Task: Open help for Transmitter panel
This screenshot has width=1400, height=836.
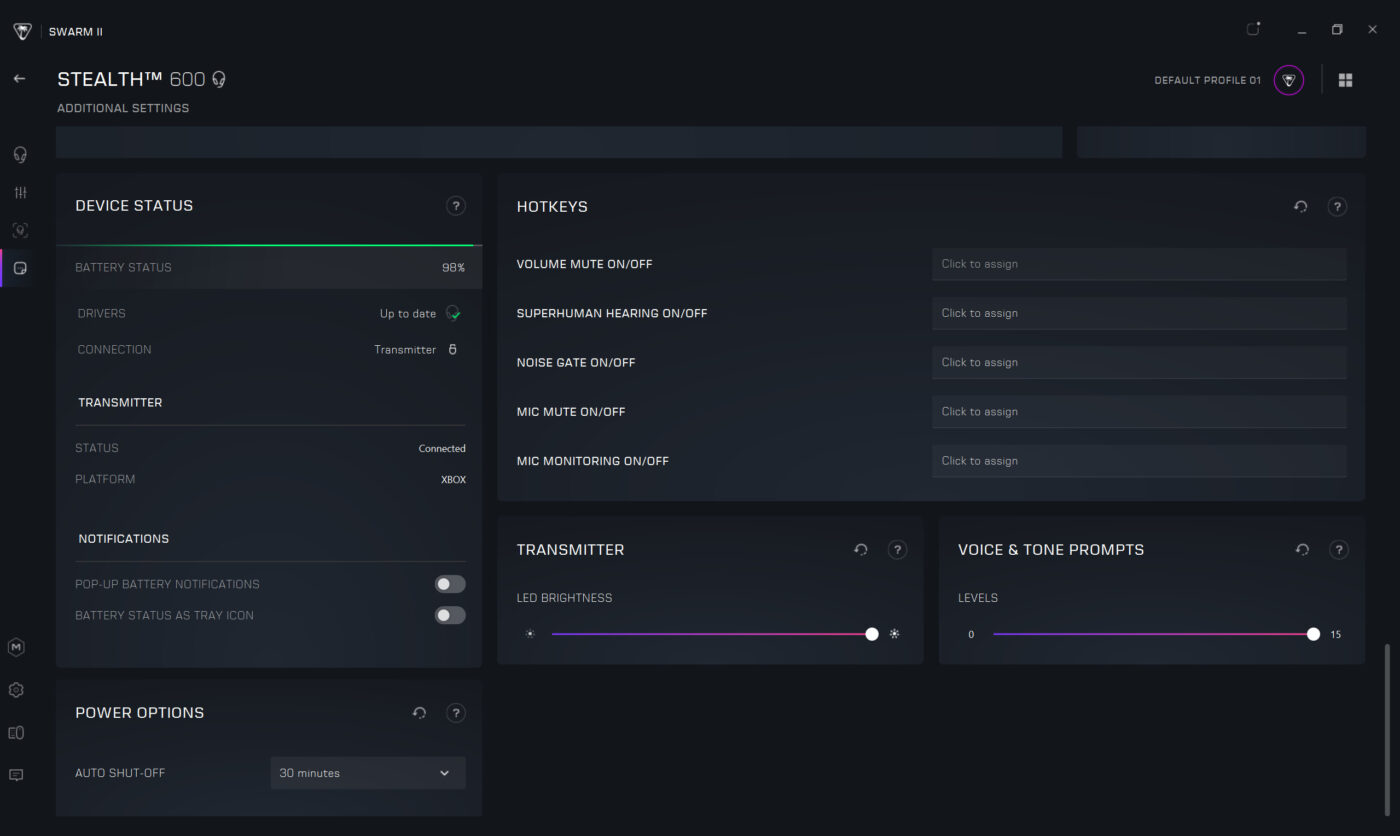Action: tap(897, 550)
